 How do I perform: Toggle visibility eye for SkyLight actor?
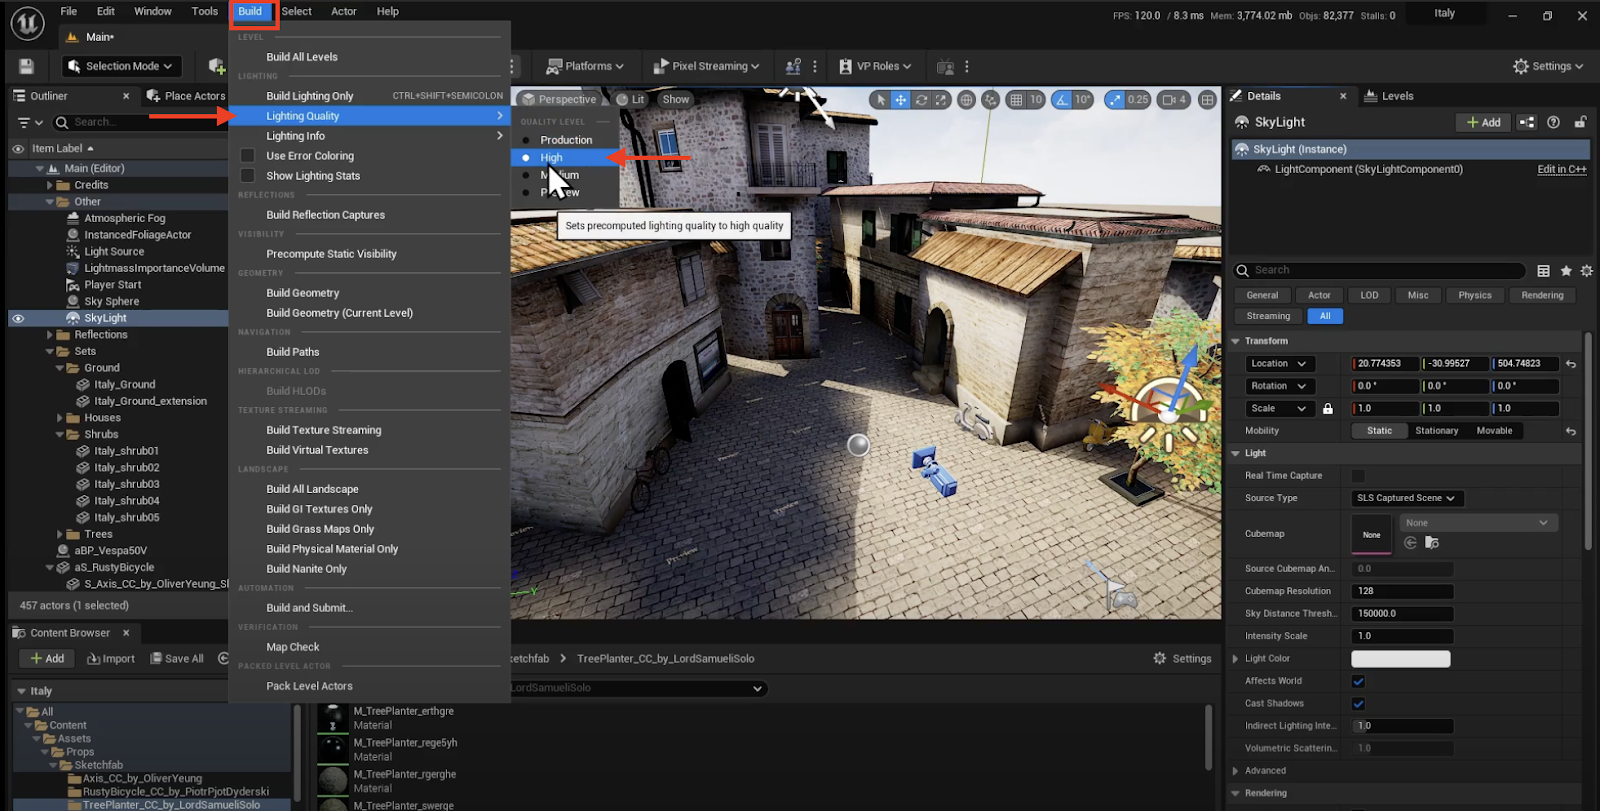click(18, 318)
